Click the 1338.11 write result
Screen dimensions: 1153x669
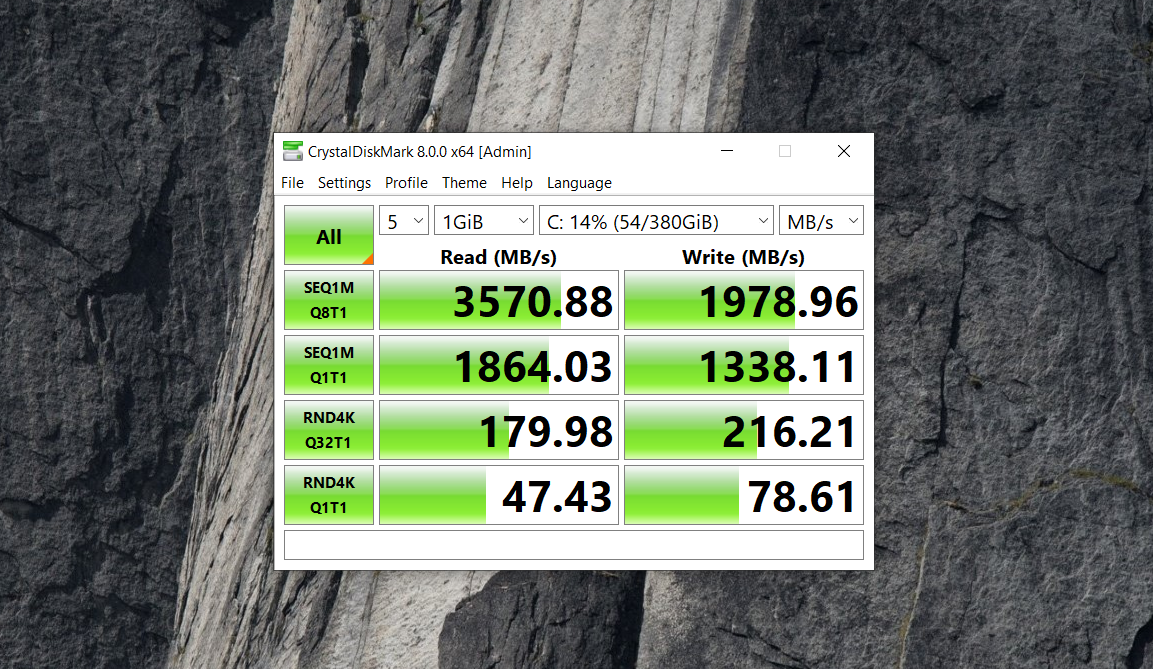coord(743,365)
